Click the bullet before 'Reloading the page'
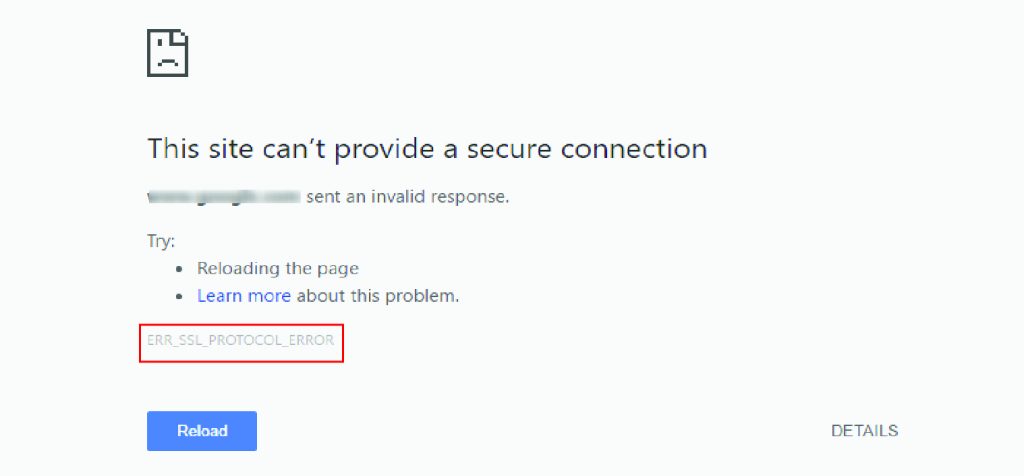Viewport: 1024px width, 476px height. [182, 269]
